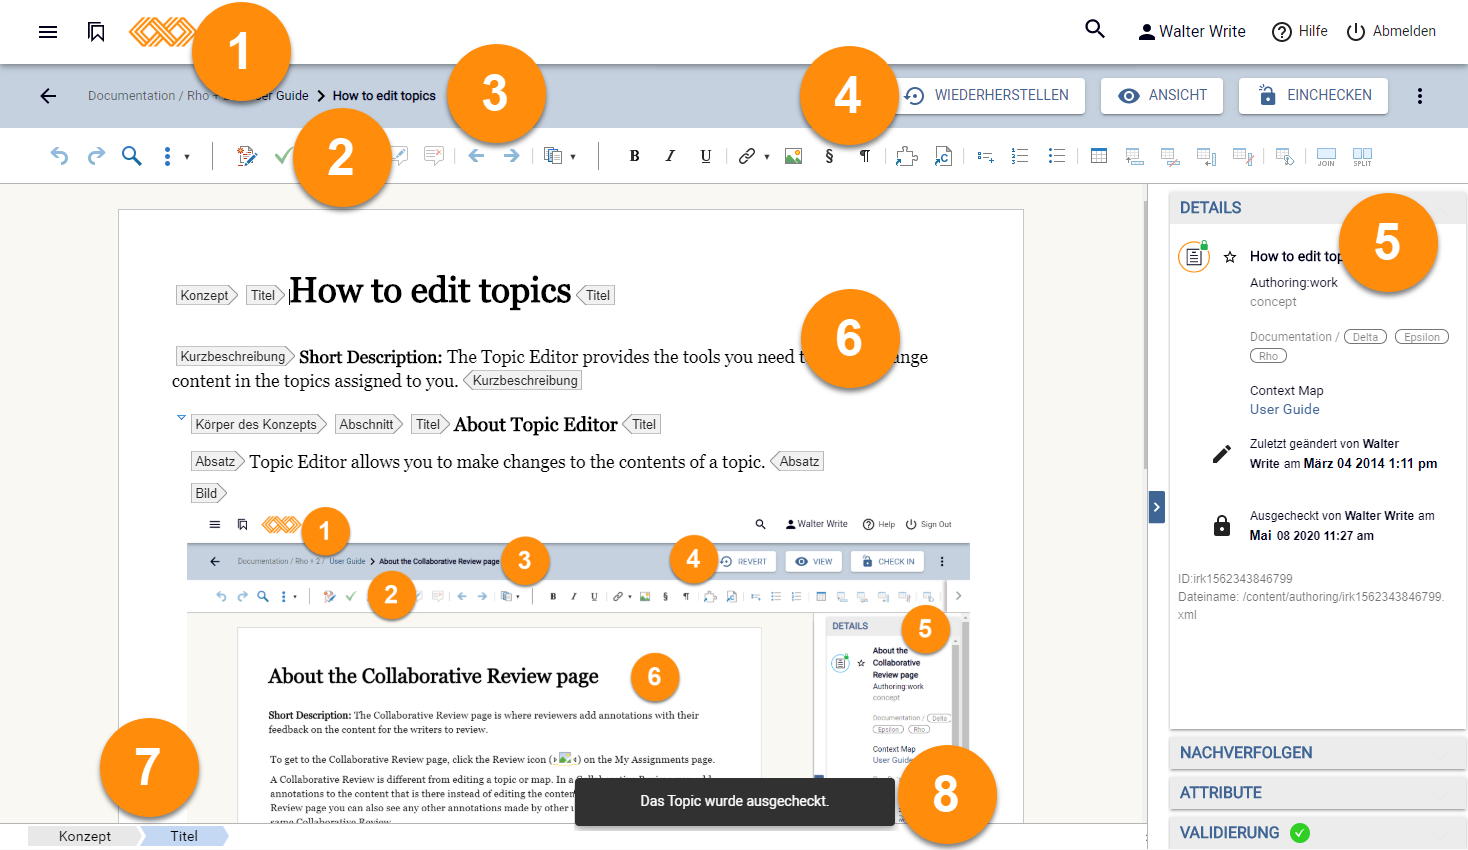Open find and replace in toolbar
1468x850 pixels.
pyautogui.click(x=132, y=156)
